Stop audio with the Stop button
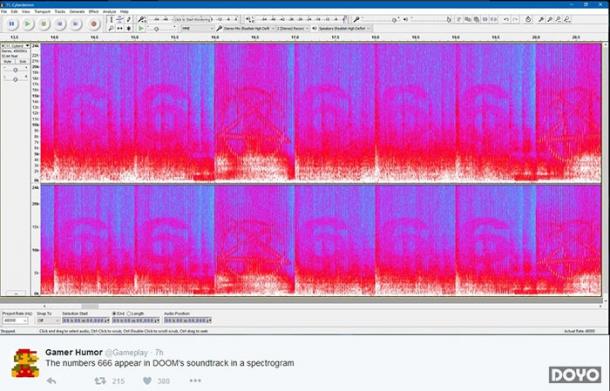The image size is (610, 391). point(44,24)
